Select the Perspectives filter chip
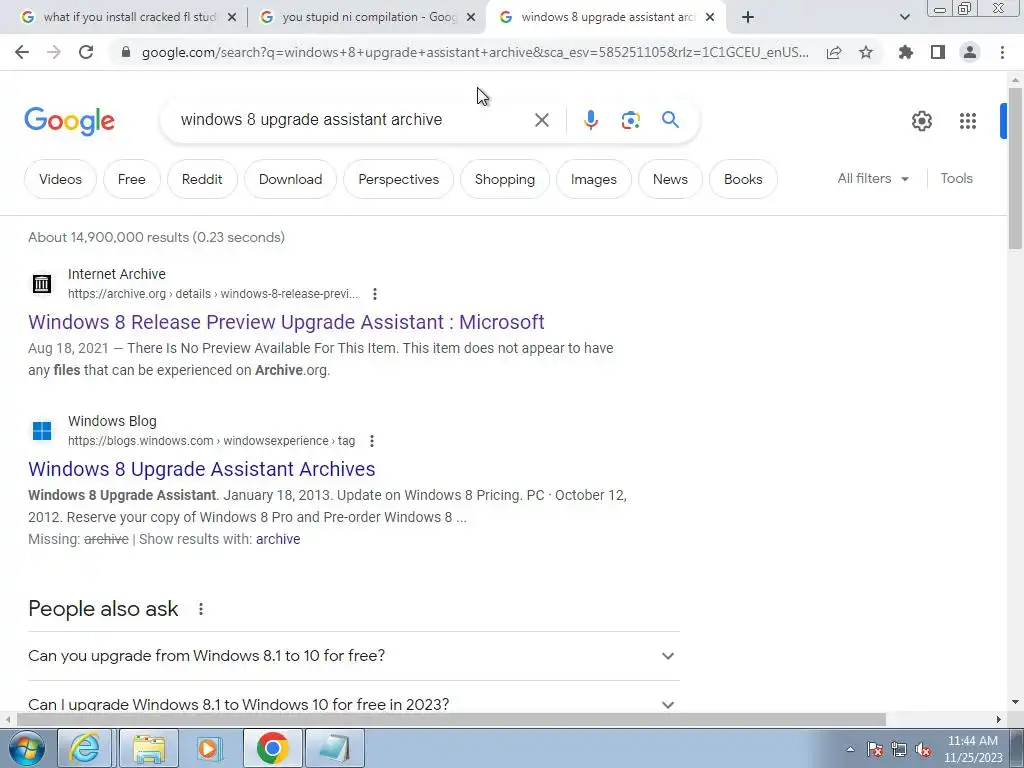 [x=398, y=179]
